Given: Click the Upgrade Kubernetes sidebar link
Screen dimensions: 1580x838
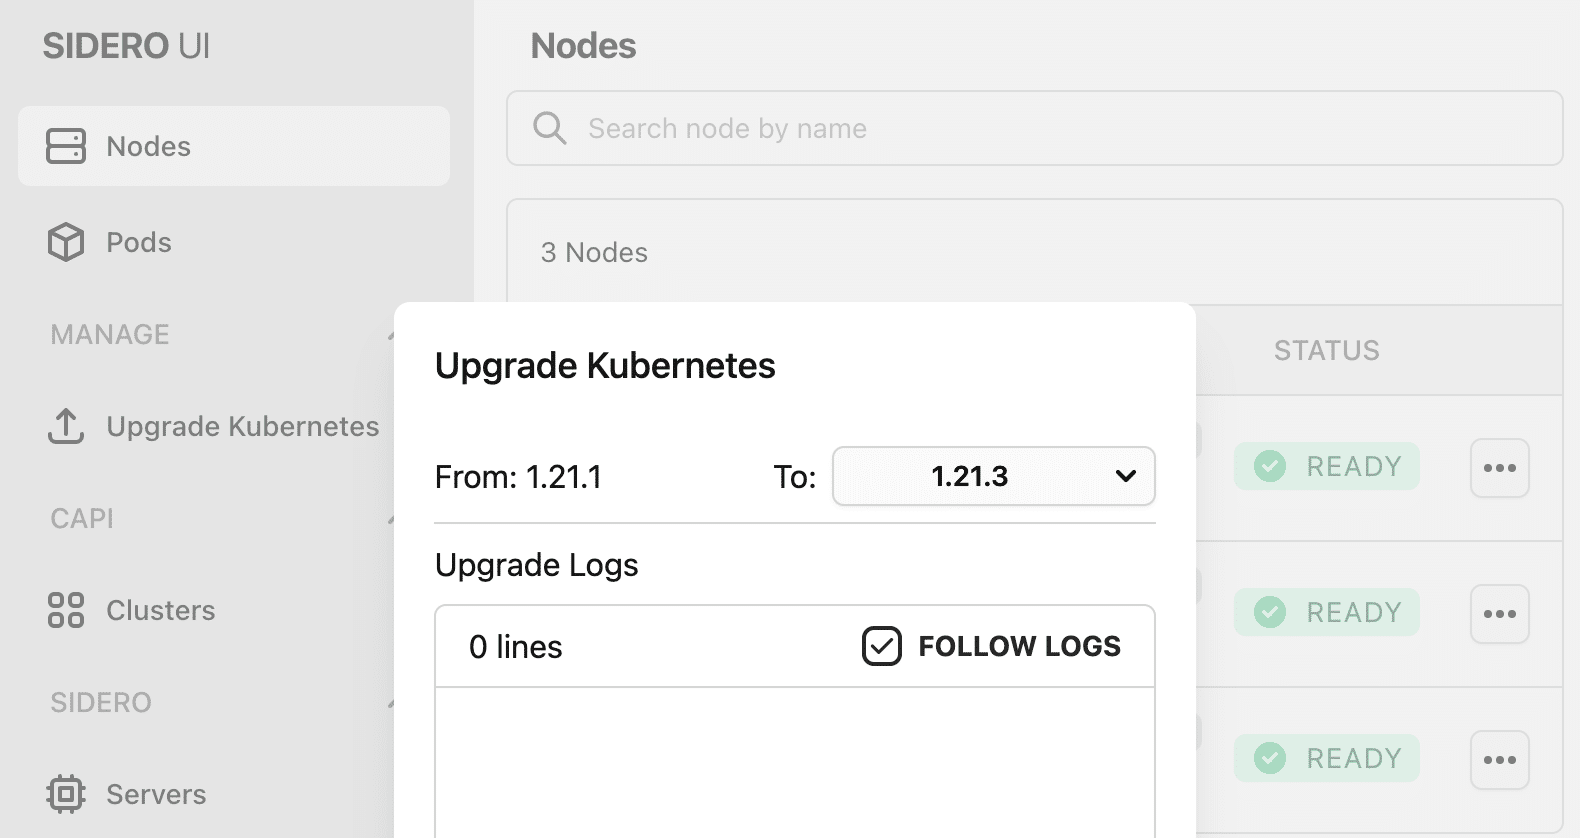Looking at the screenshot, I should 242,426.
